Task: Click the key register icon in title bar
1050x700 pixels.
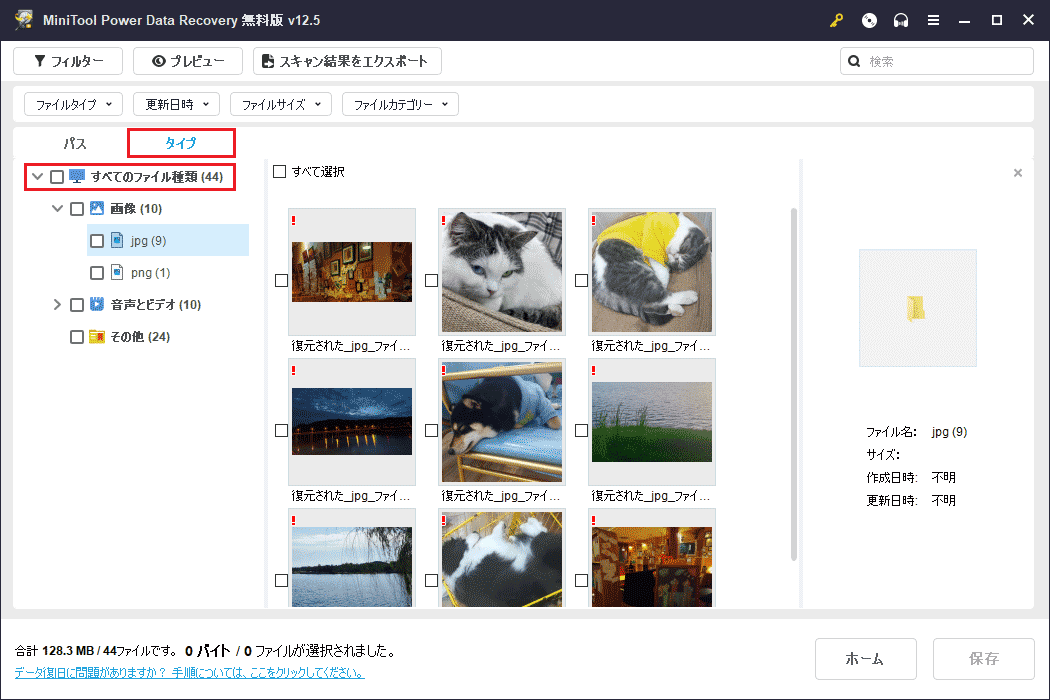Action: coord(836,20)
